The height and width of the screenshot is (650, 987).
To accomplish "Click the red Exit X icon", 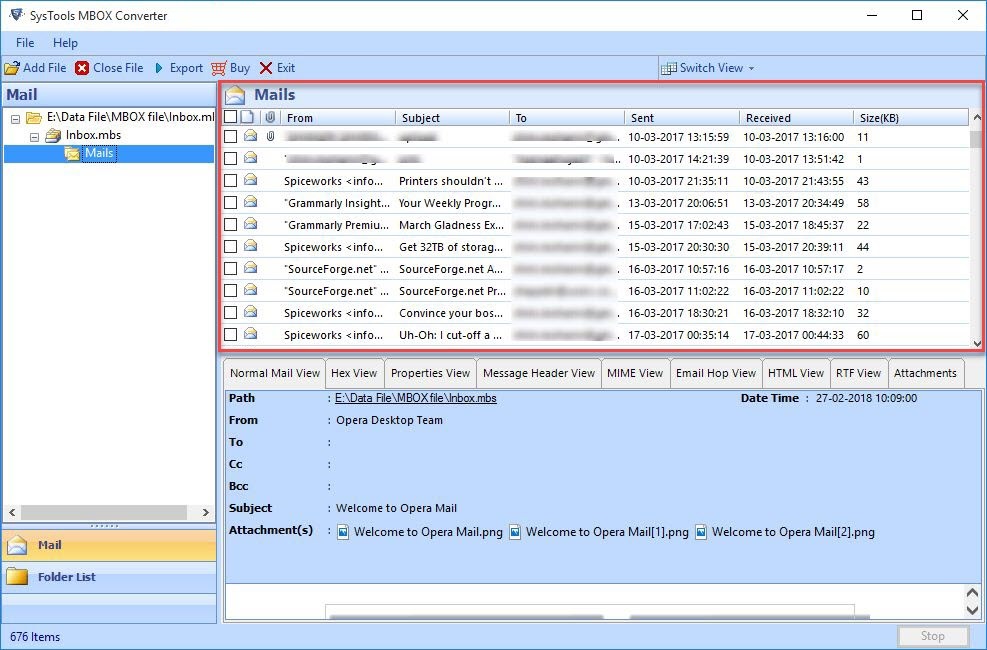I will 266,68.
